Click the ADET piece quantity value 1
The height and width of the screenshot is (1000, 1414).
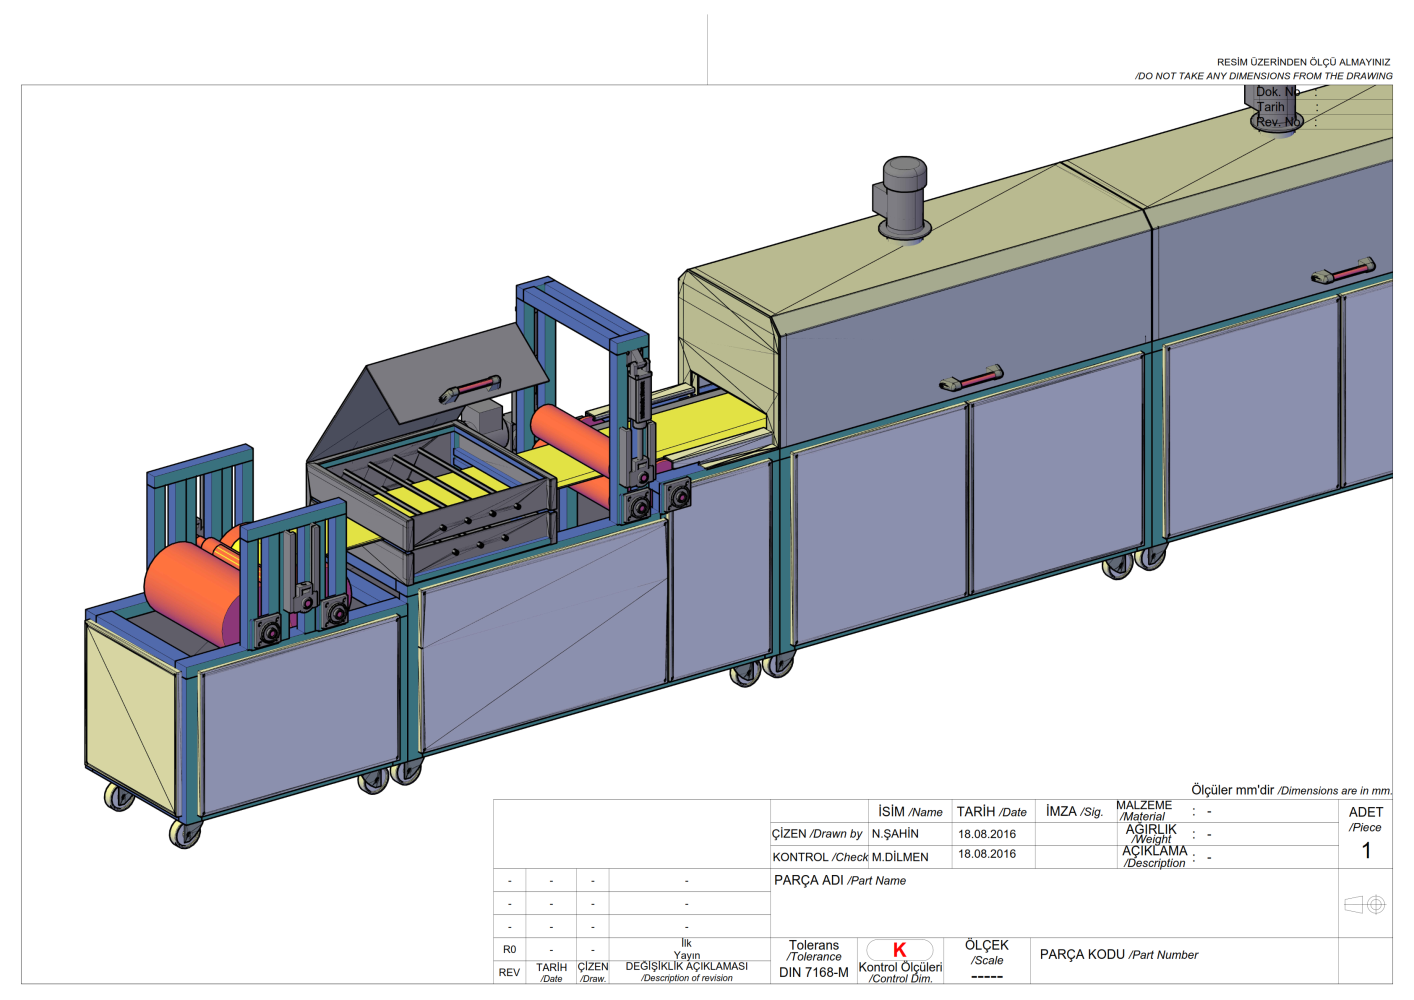click(x=1366, y=851)
